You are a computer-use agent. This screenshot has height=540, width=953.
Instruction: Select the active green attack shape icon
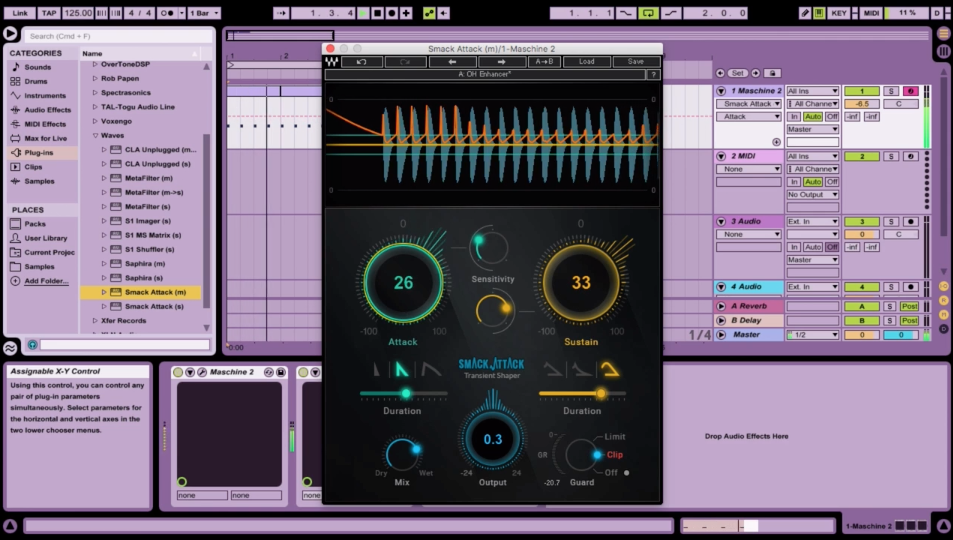point(401,369)
